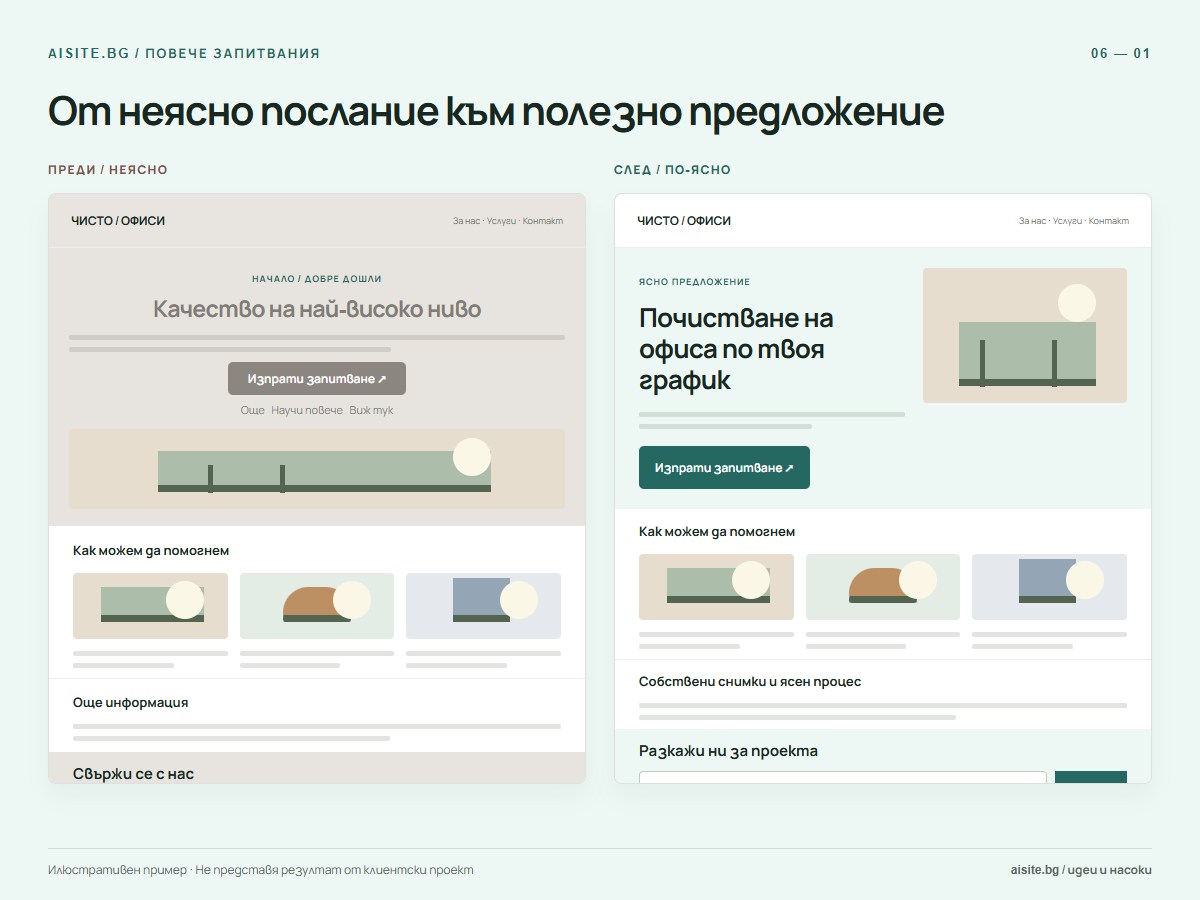Open 'Контакт' in the after mockup nav
Viewport: 1200px width, 900px height.
pos(1109,221)
